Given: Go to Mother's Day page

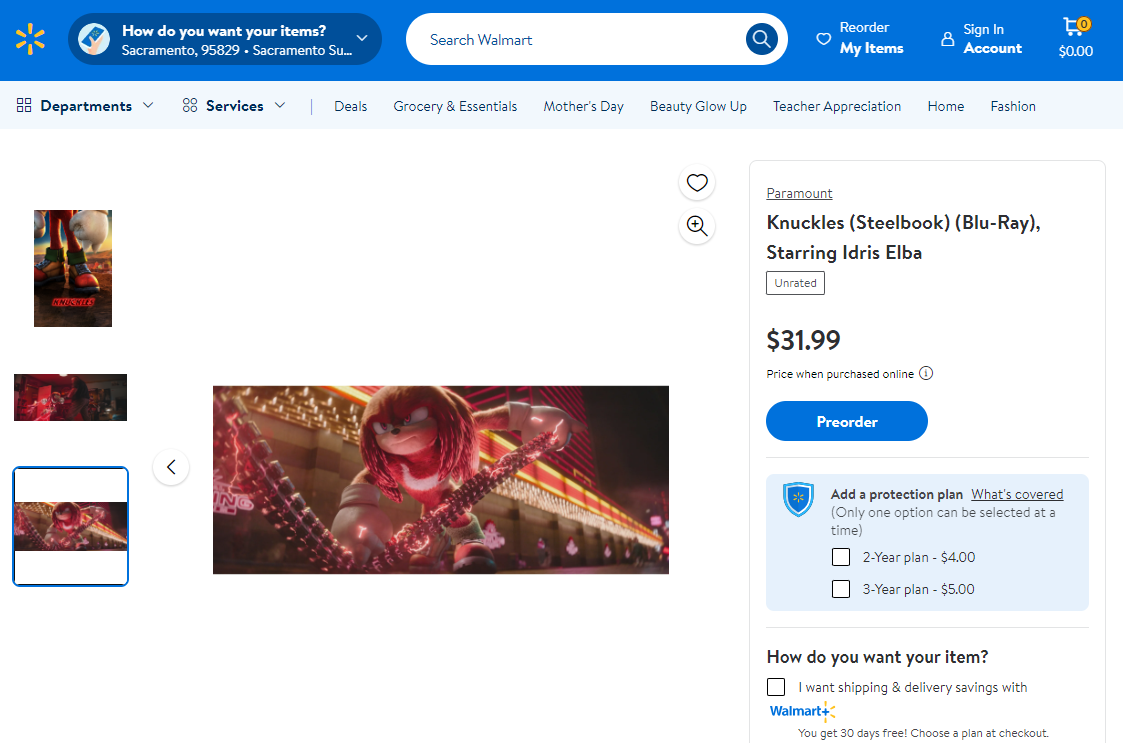Looking at the screenshot, I should click(583, 106).
